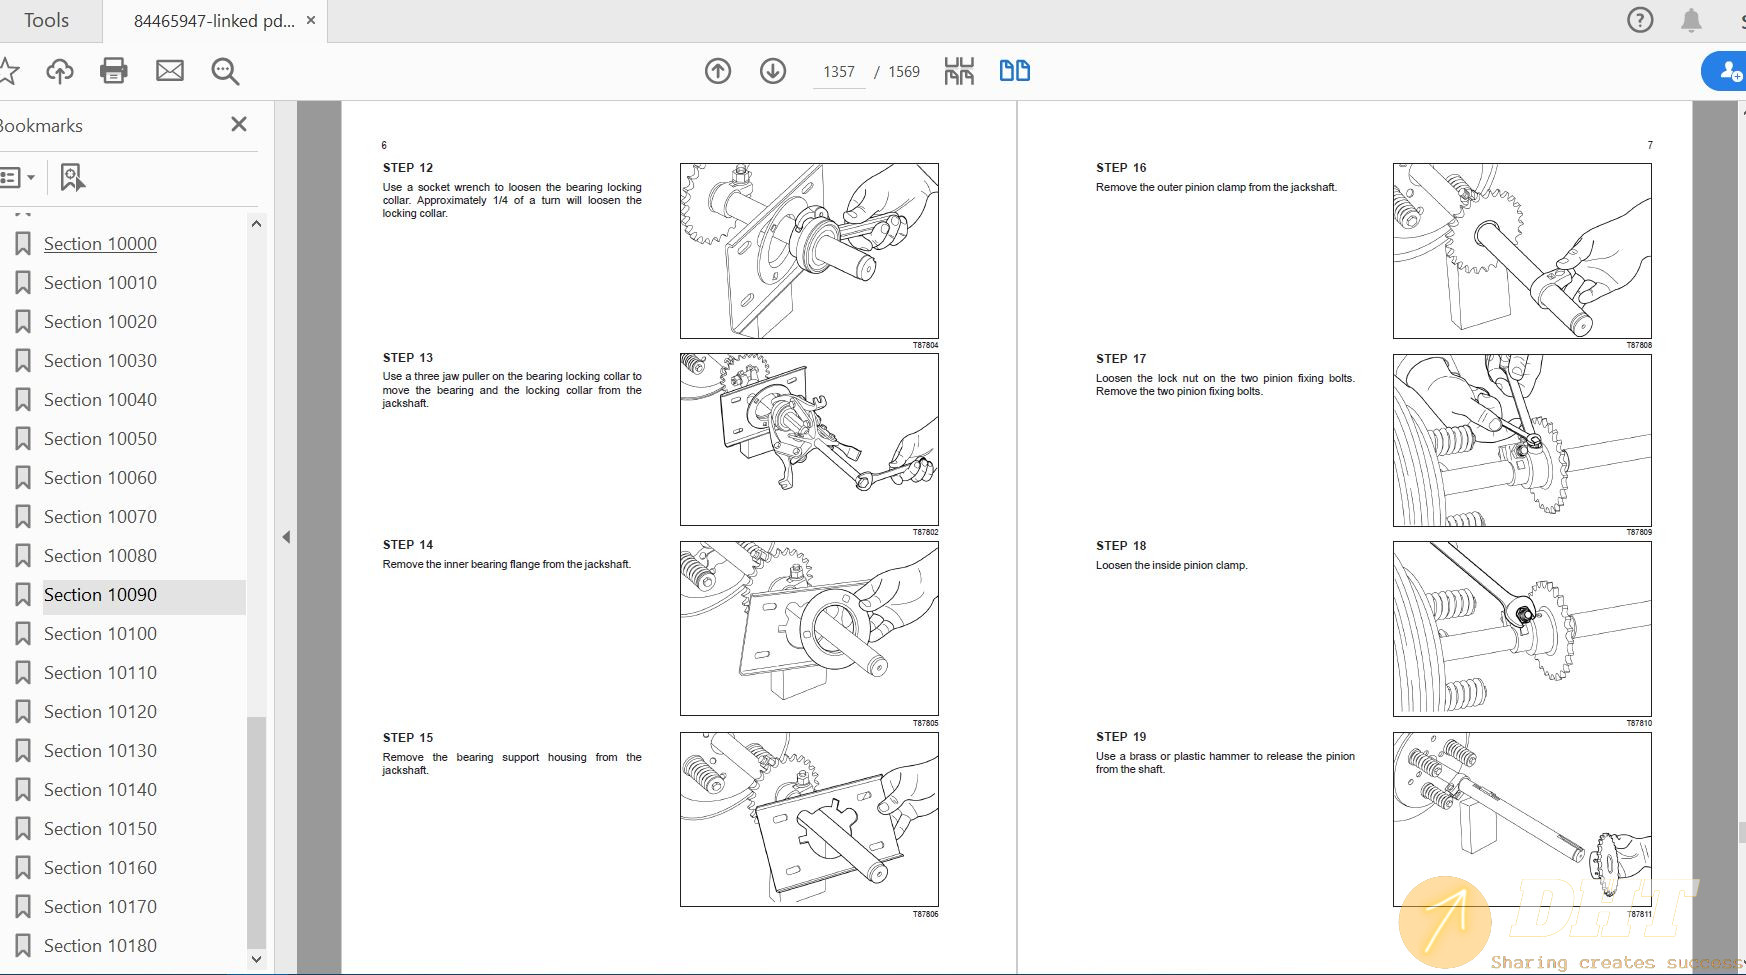Viewport: 1746px width, 975px height.
Task: Open the bookmarks options dropdown menu
Action: [x=18, y=178]
